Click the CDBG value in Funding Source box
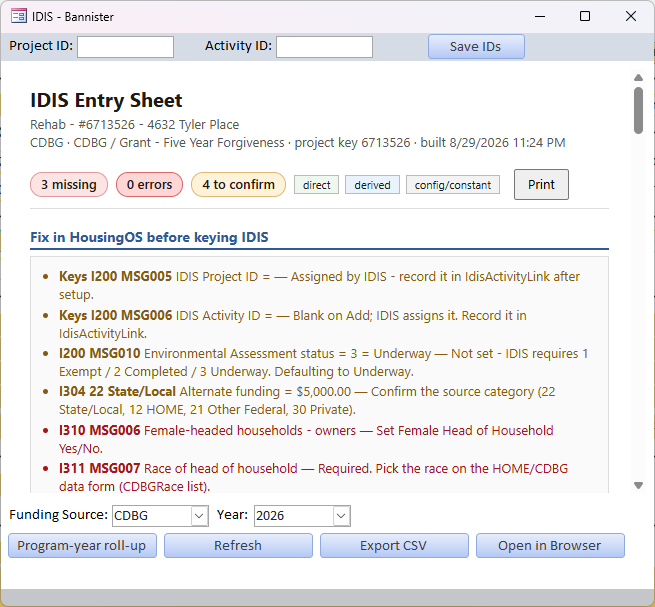The image size is (655, 607). click(x=131, y=516)
